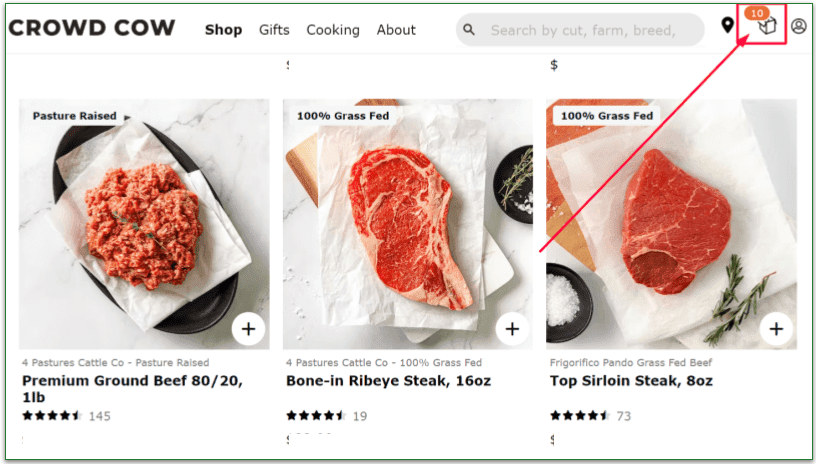Click the Ribeye star rating reviews
The width and height of the screenshot is (816, 464).
[326, 416]
